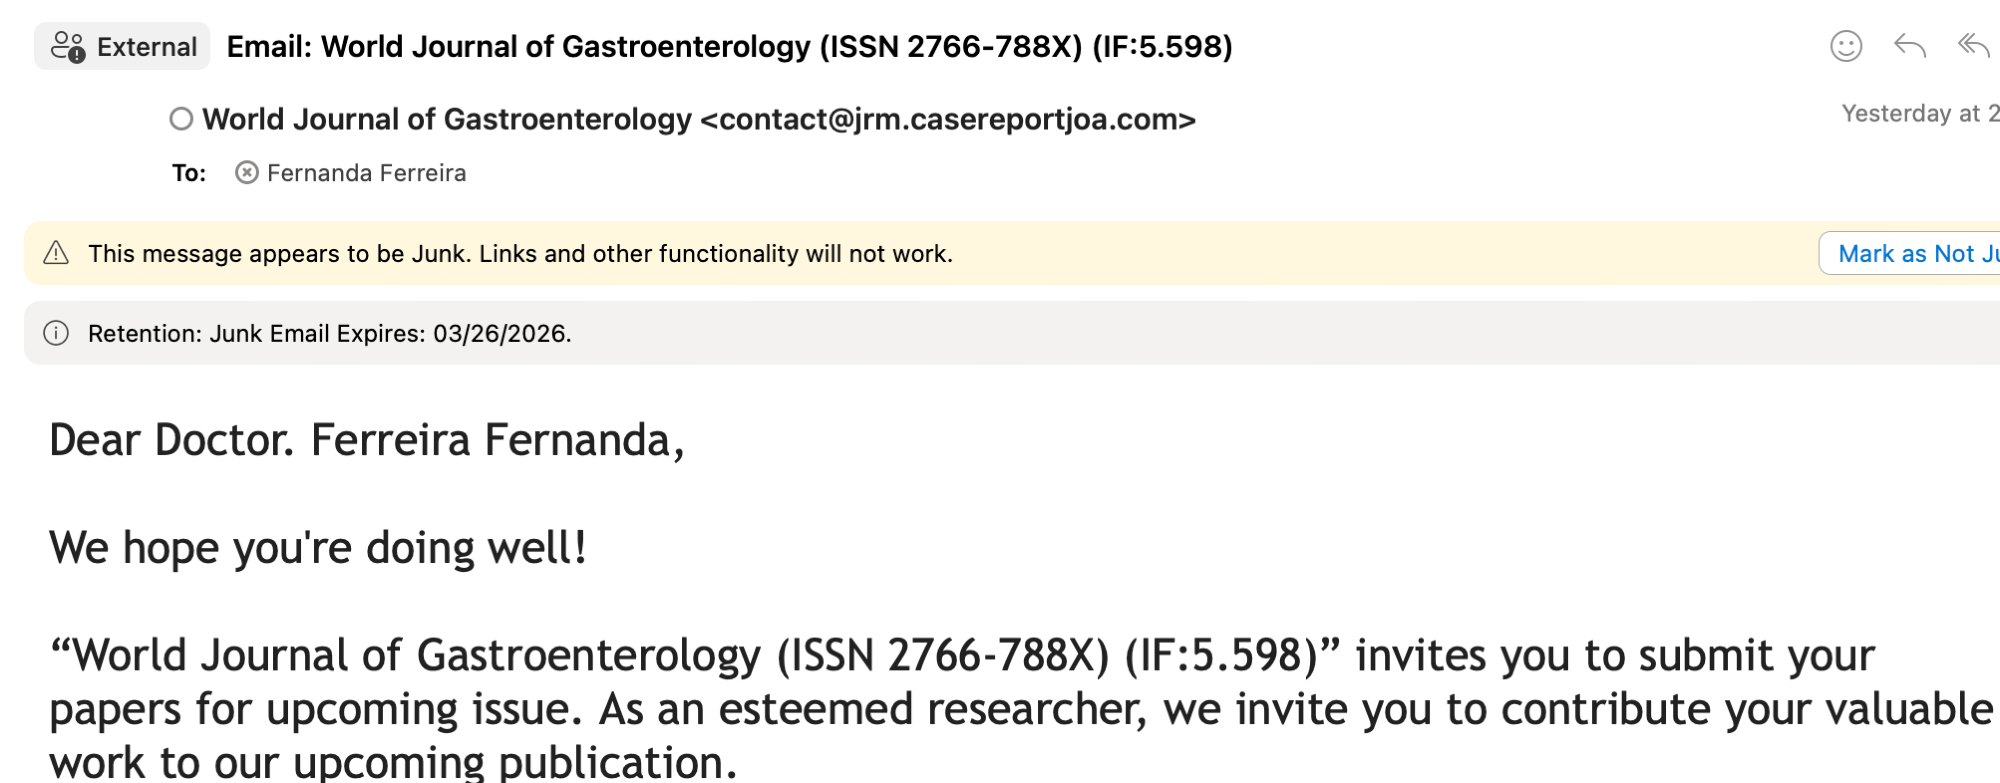This screenshot has width=2000, height=783.
Task: Click the Dear Doctor greeting line
Action: pos(366,440)
